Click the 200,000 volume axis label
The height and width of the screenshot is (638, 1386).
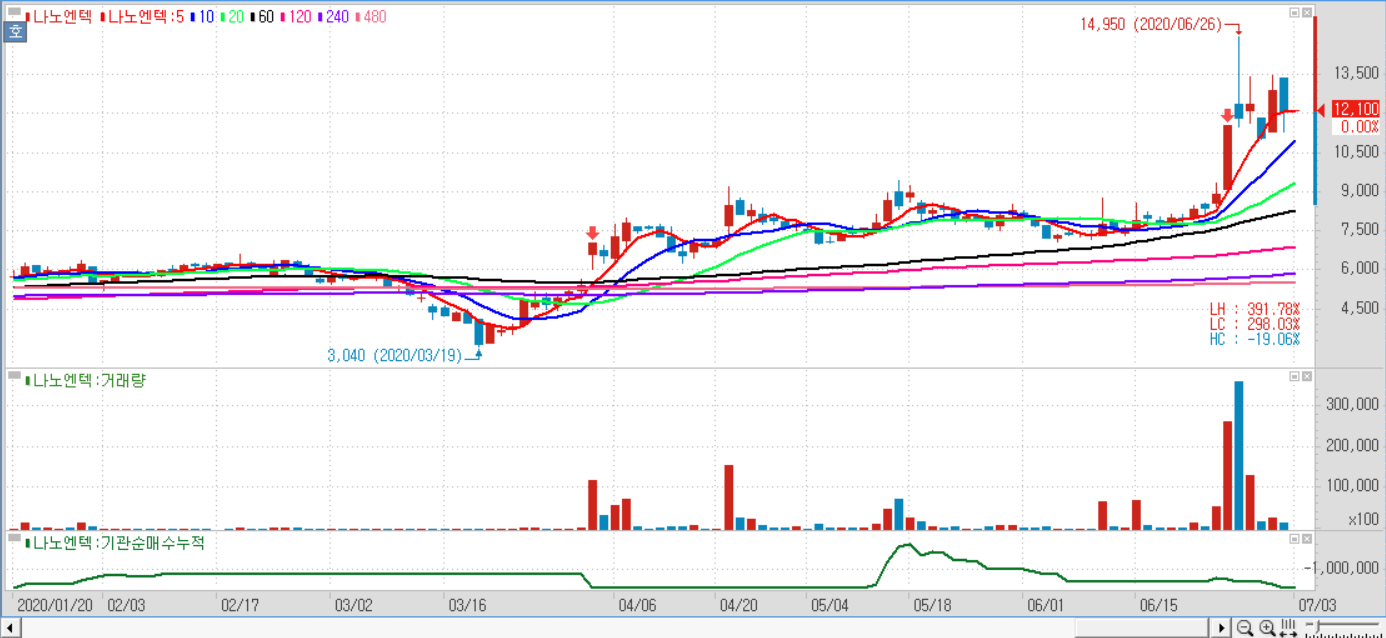click(1352, 445)
